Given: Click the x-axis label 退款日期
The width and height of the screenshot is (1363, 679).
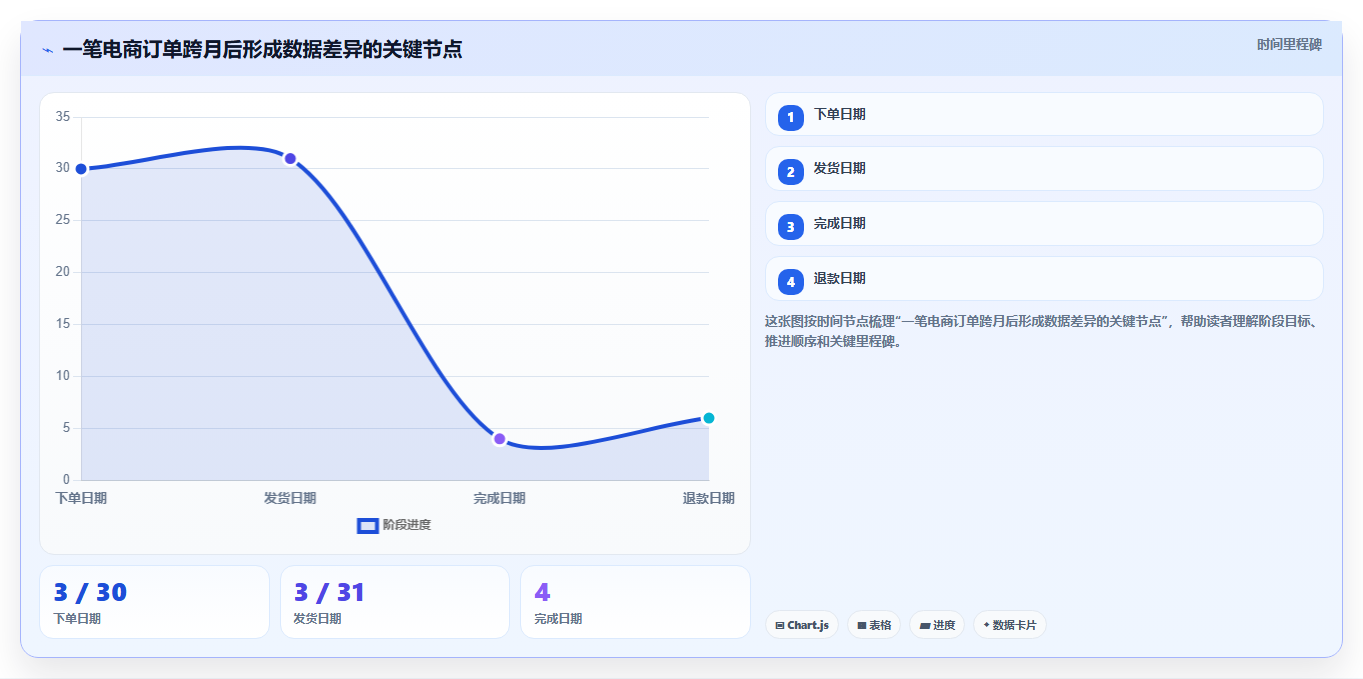Looking at the screenshot, I should click(x=709, y=498).
